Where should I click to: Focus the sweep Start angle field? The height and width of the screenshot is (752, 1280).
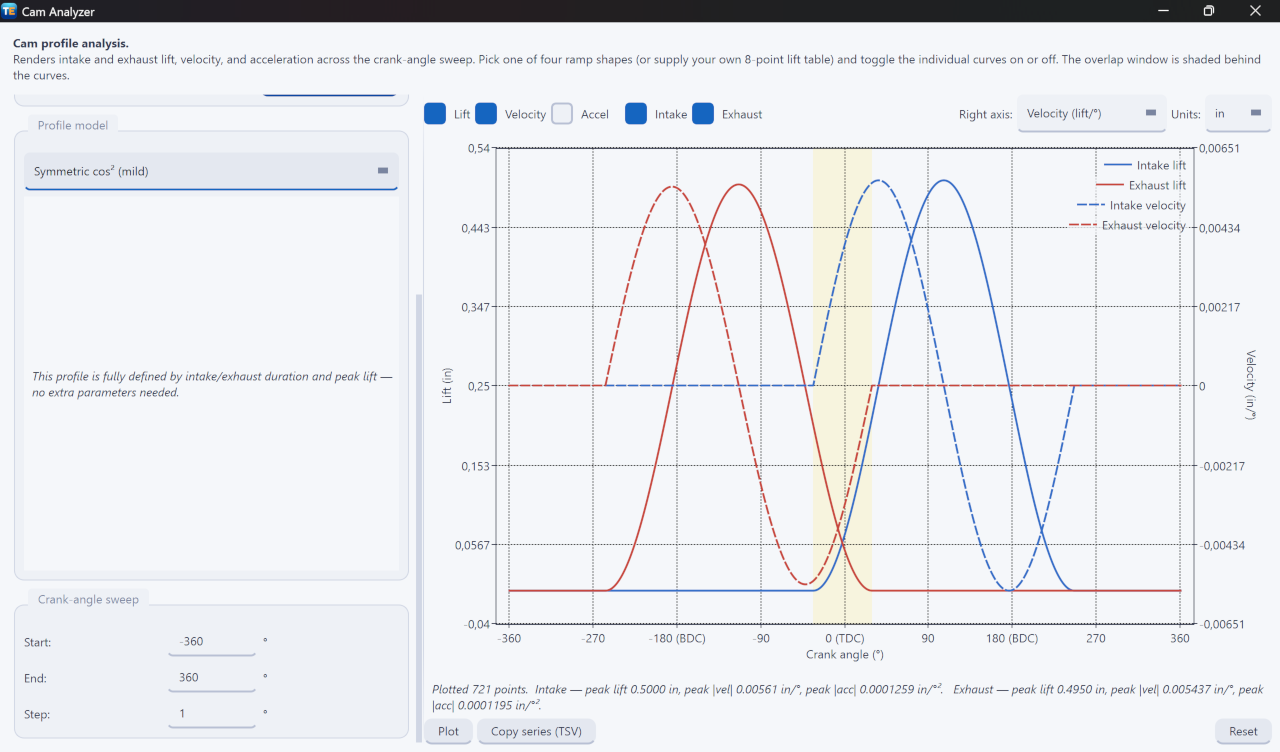tap(212, 642)
